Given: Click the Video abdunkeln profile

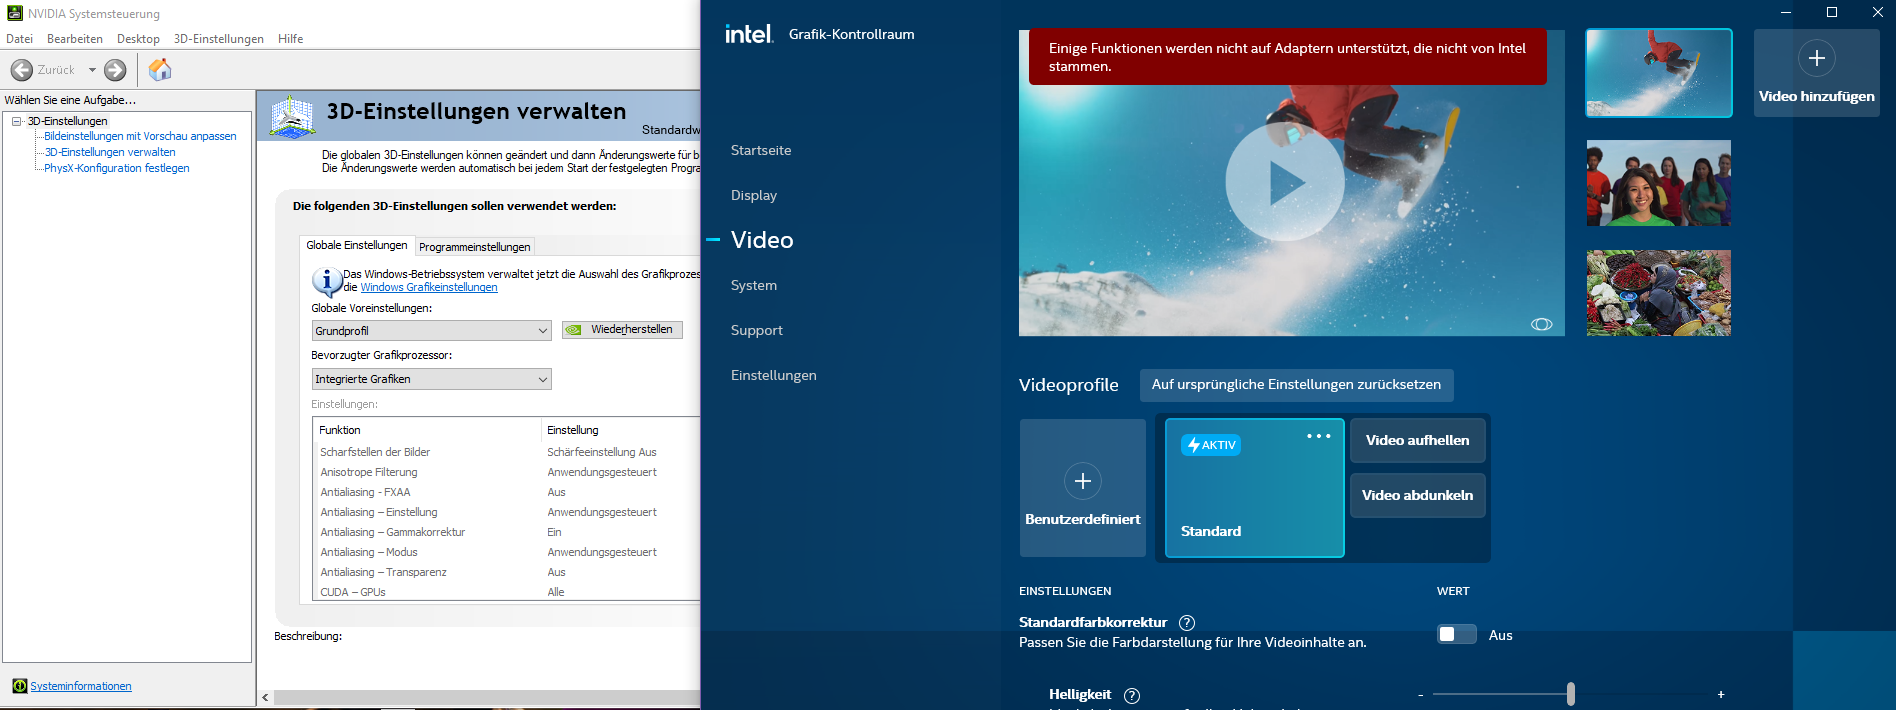Looking at the screenshot, I should (x=1417, y=496).
